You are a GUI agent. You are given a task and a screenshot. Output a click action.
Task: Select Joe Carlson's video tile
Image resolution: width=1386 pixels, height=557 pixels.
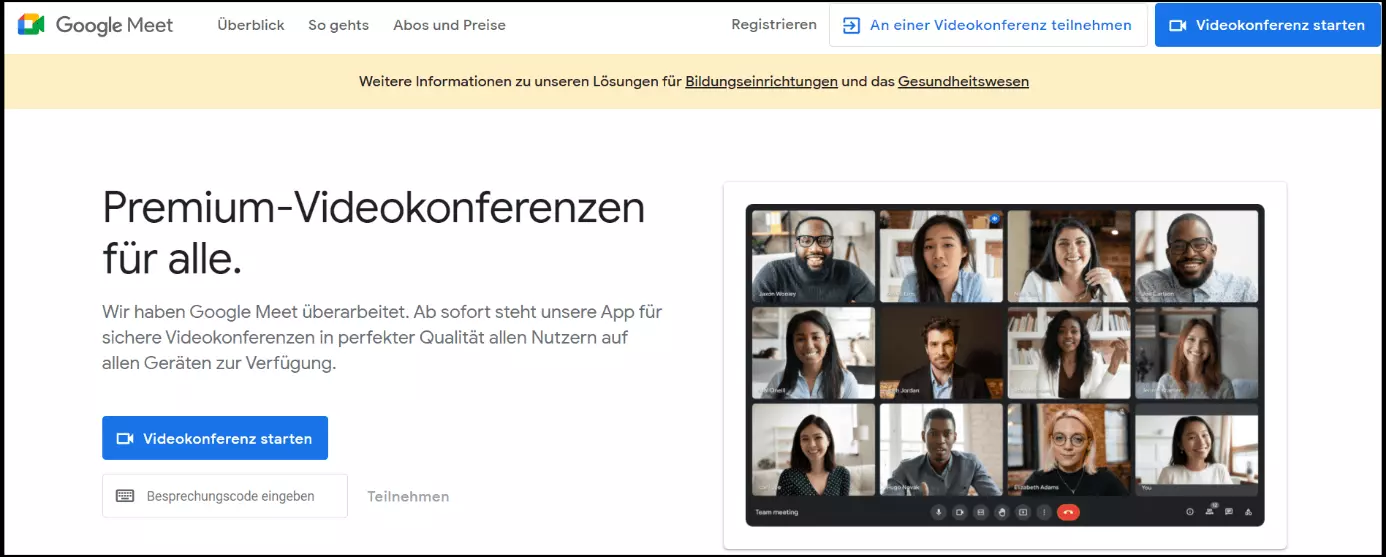click(x=1196, y=256)
